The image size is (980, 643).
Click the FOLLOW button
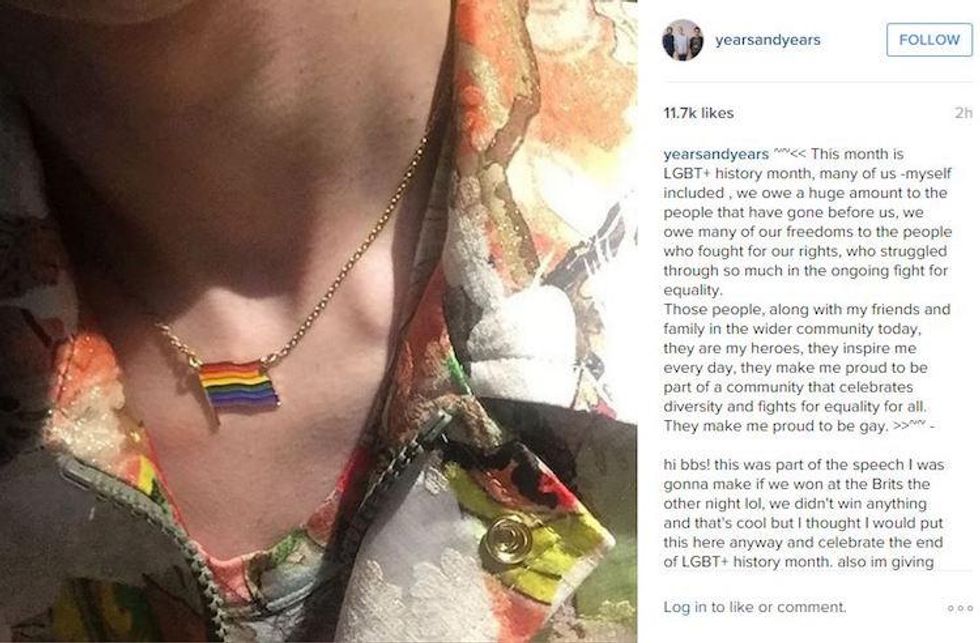[x=929, y=40]
